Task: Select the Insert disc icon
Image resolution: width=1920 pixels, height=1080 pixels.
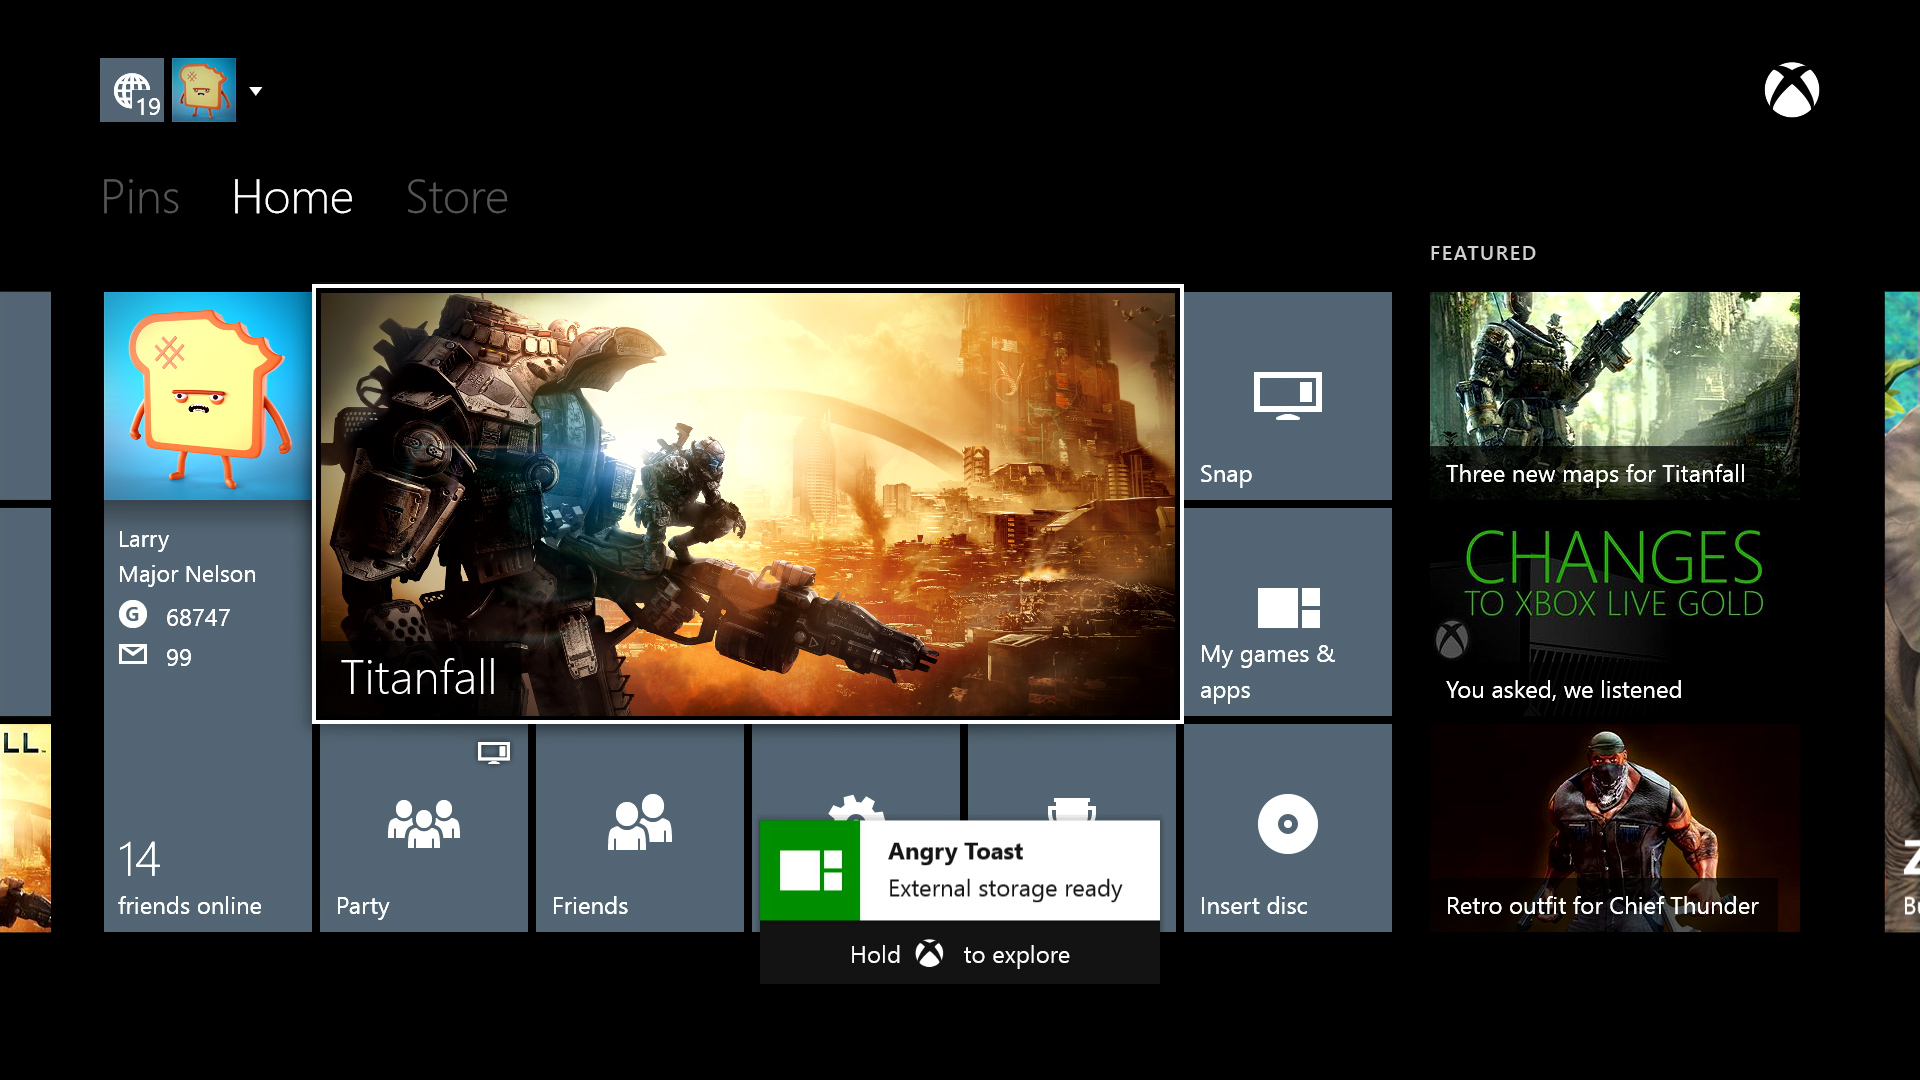Action: pyautogui.click(x=1288, y=824)
